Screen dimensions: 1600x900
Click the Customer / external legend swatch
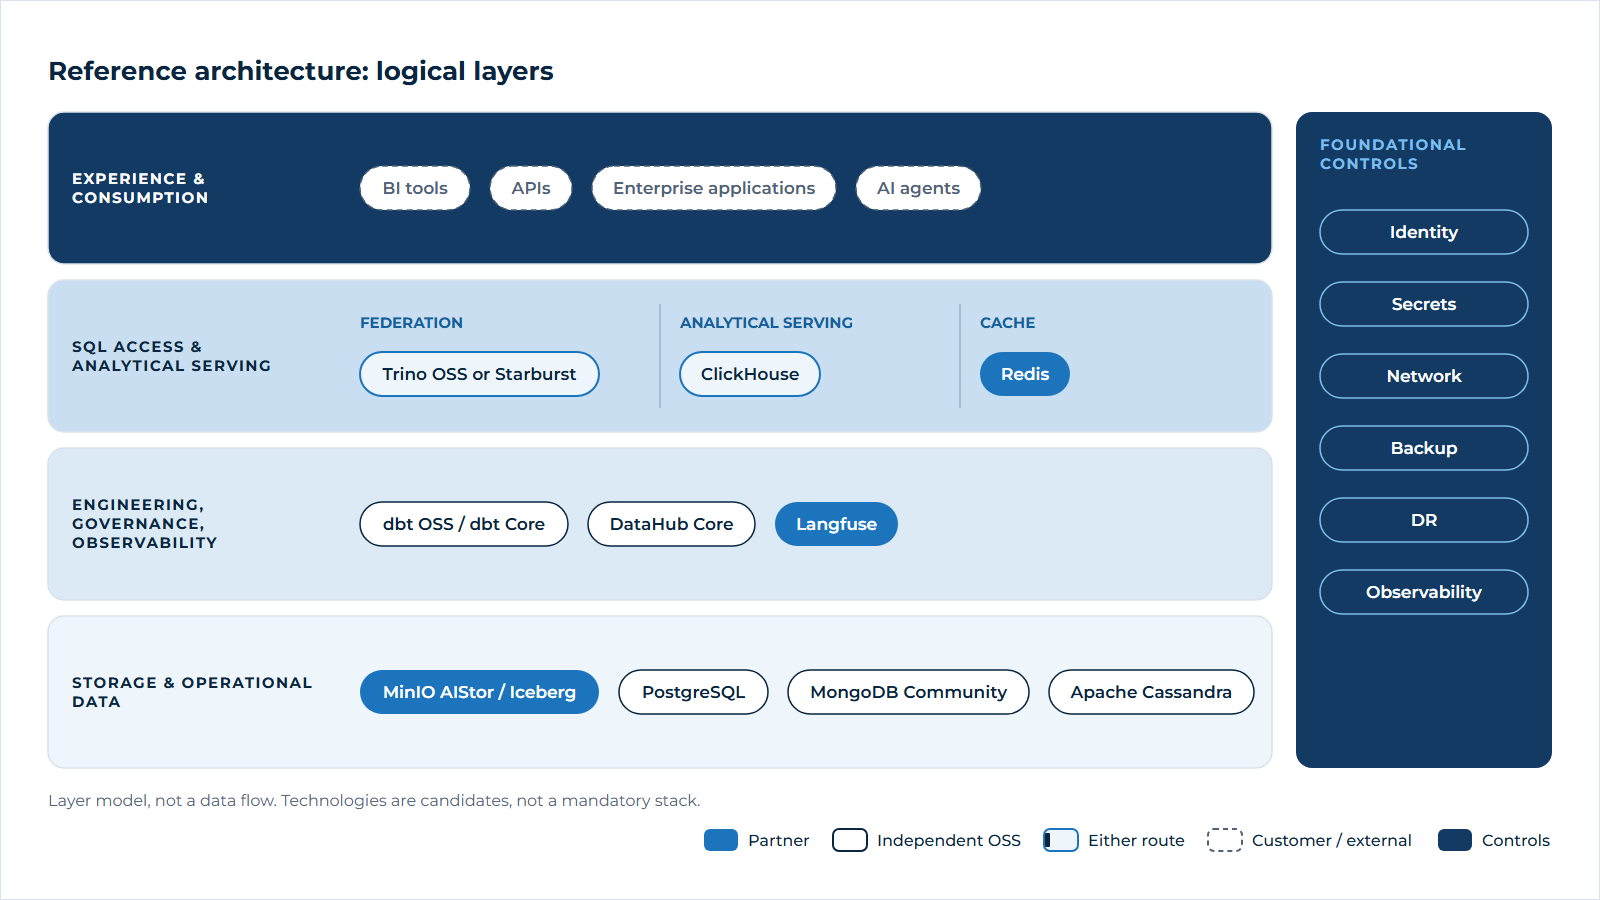click(x=1225, y=840)
